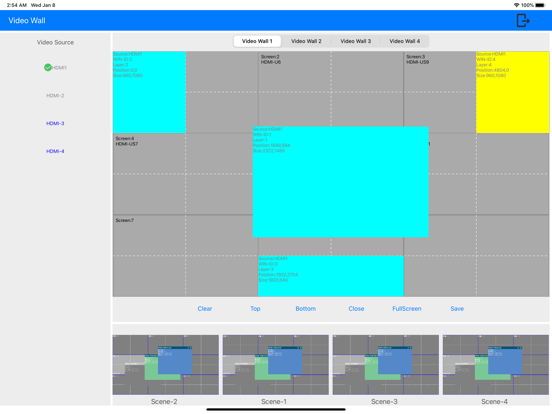This screenshot has width=552, height=414.
Task: Tap the logout icon in header
Action: (x=523, y=20)
